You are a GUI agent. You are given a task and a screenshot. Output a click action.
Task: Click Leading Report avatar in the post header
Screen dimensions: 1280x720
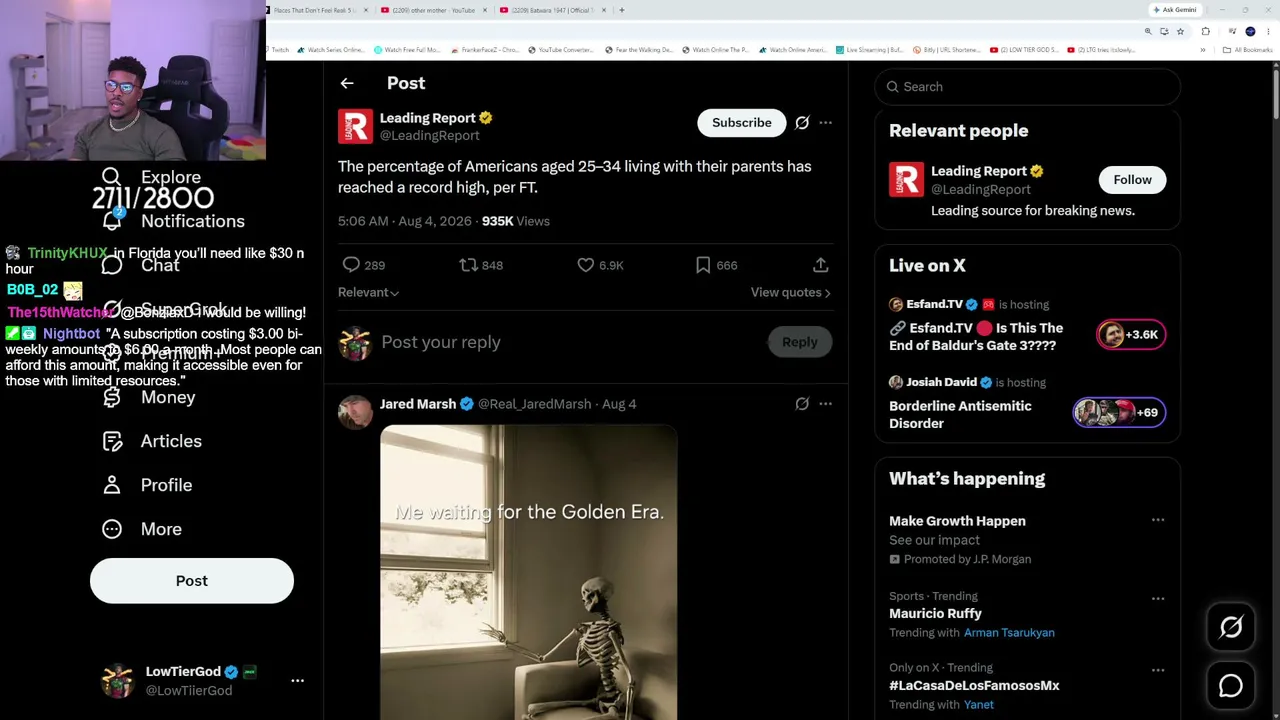[355, 126]
